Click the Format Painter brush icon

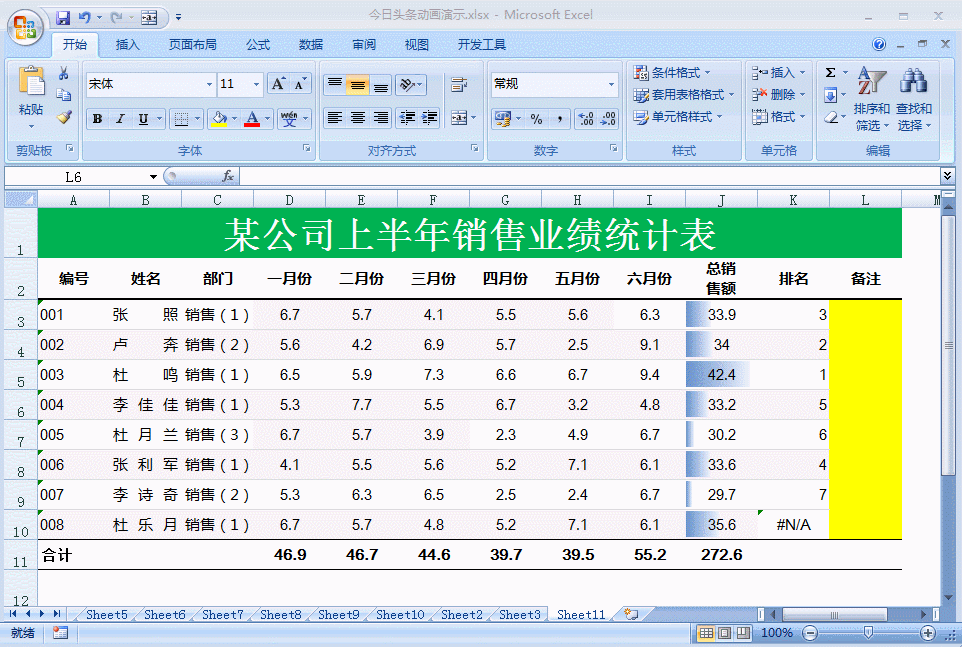(64, 117)
